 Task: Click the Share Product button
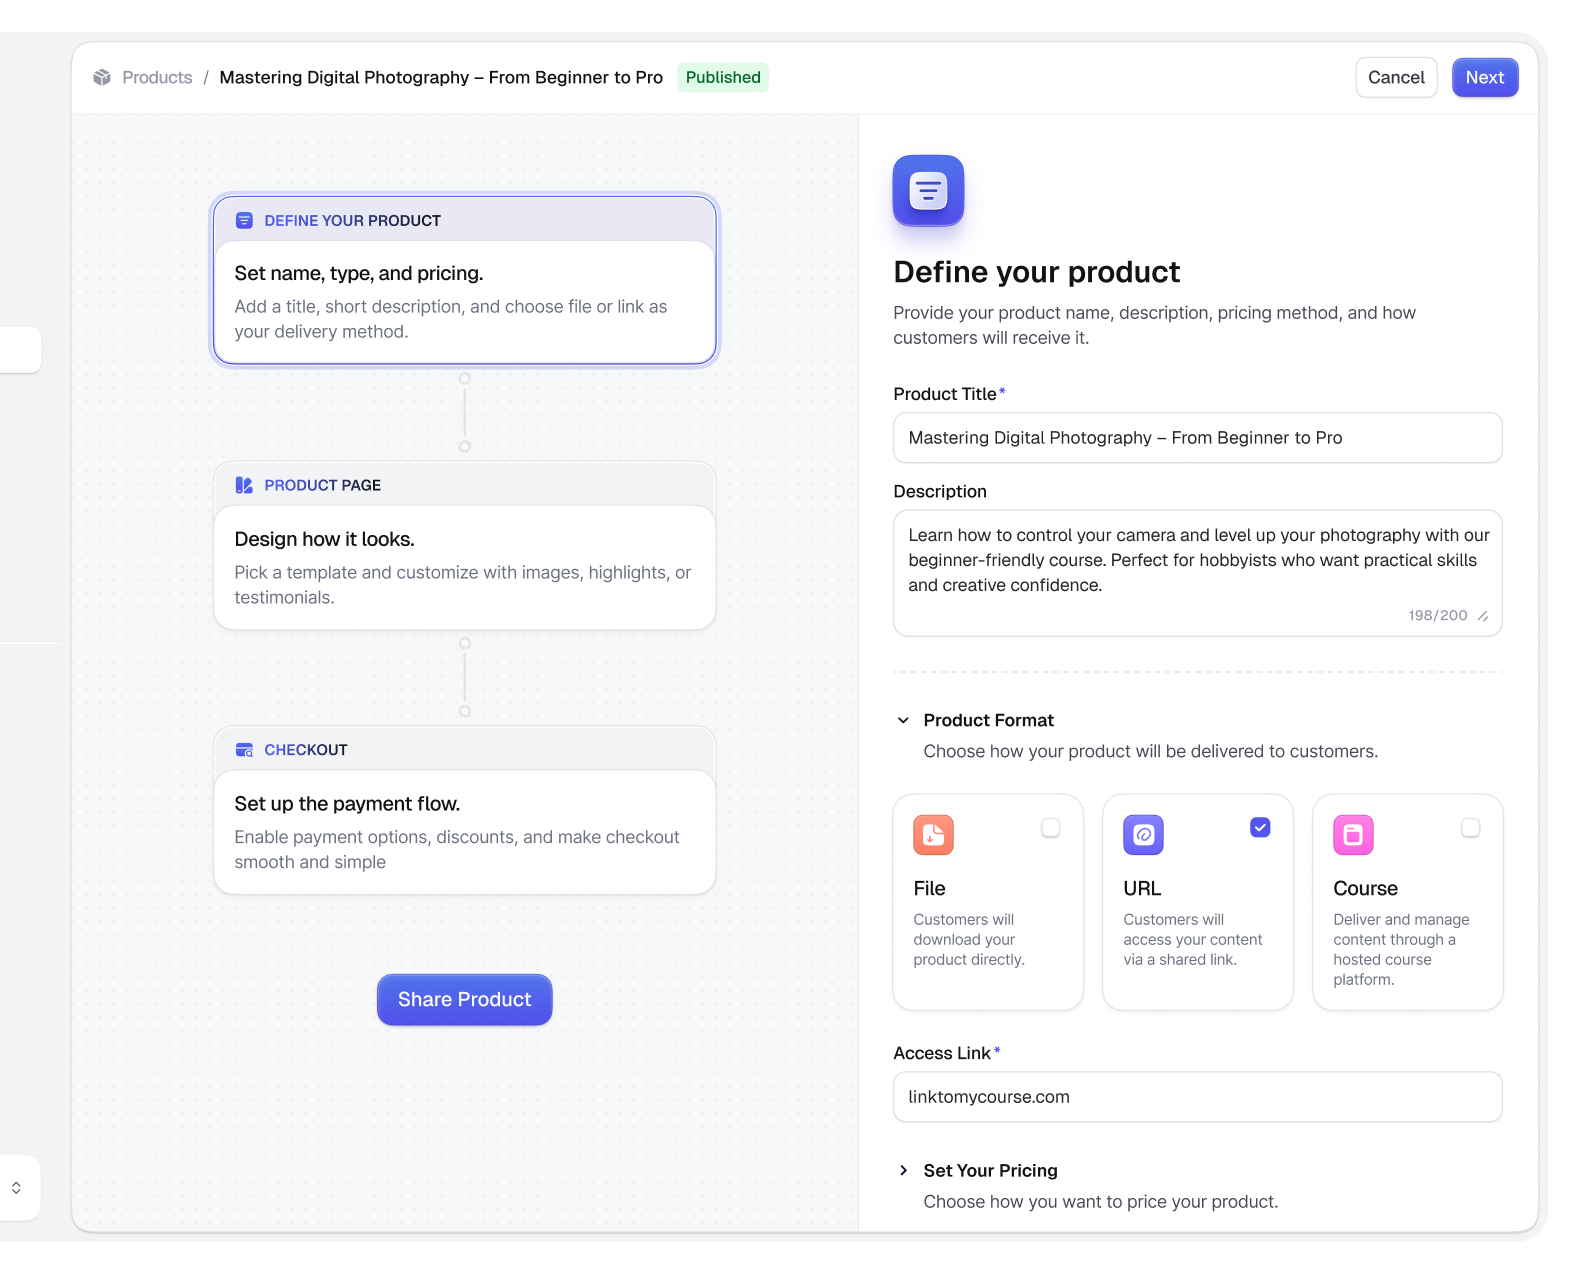point(465,1000)
